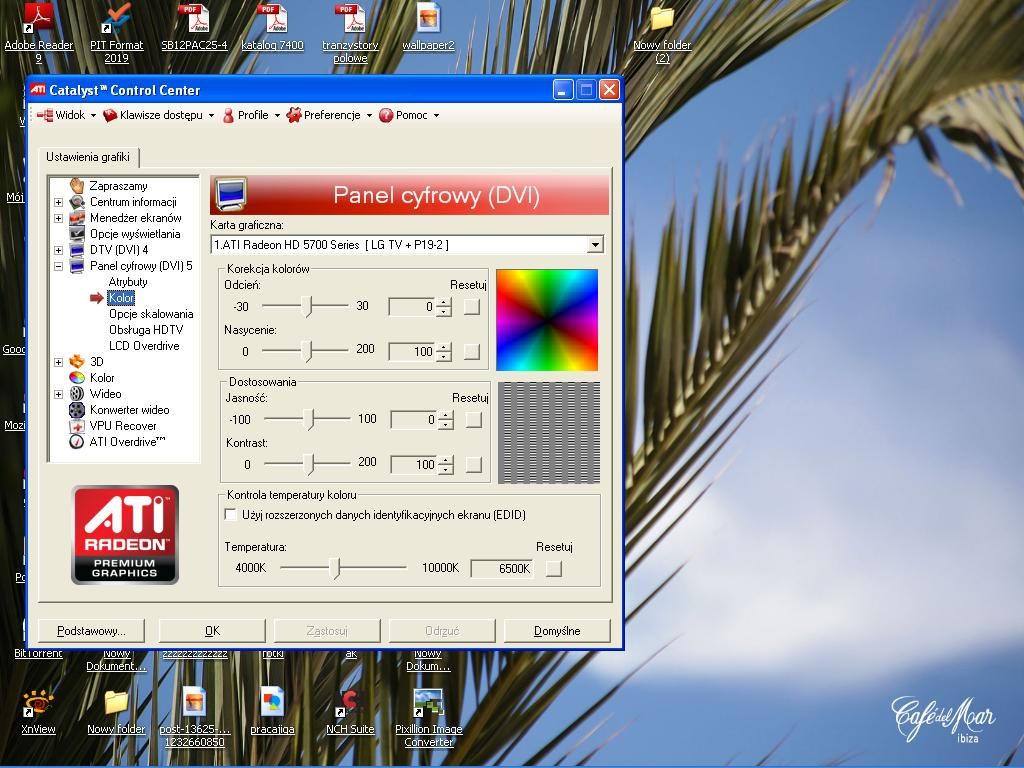Open the Pomoc menu
This screenshot has height=768, width=1024.
click(409, 115)
